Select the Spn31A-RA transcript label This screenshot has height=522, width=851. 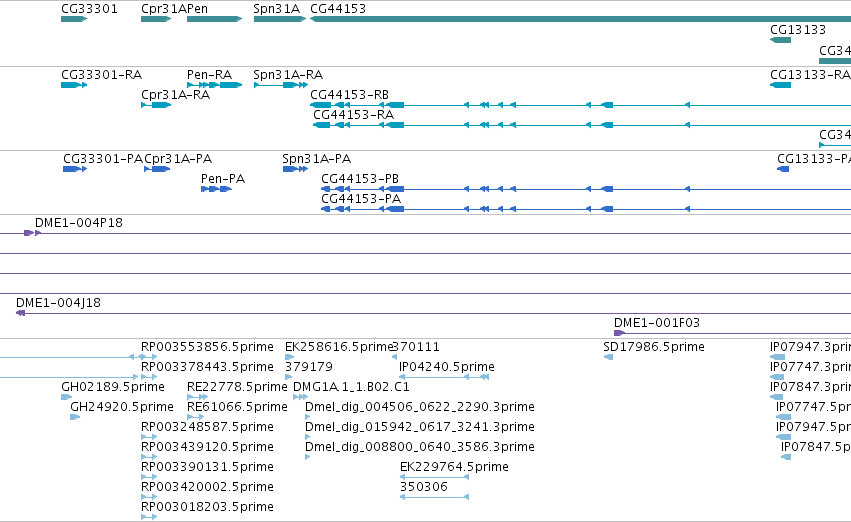point(288,74)
